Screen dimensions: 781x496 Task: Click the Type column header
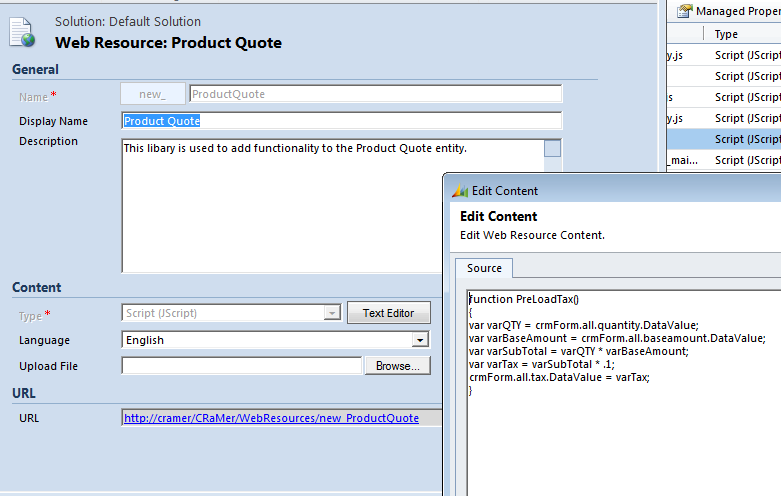coord(727,34)
